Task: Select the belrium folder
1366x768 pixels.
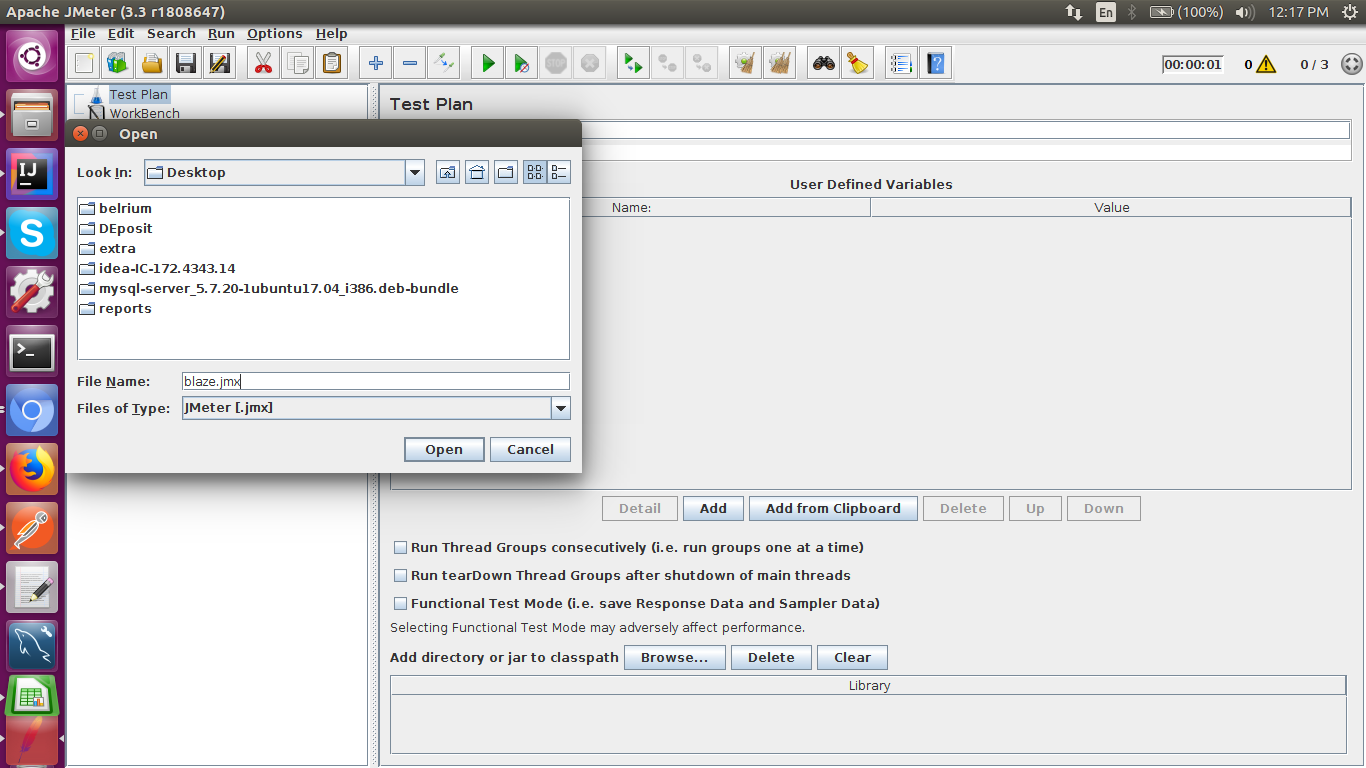Action: pyautogui.click(x=115, y=208)
